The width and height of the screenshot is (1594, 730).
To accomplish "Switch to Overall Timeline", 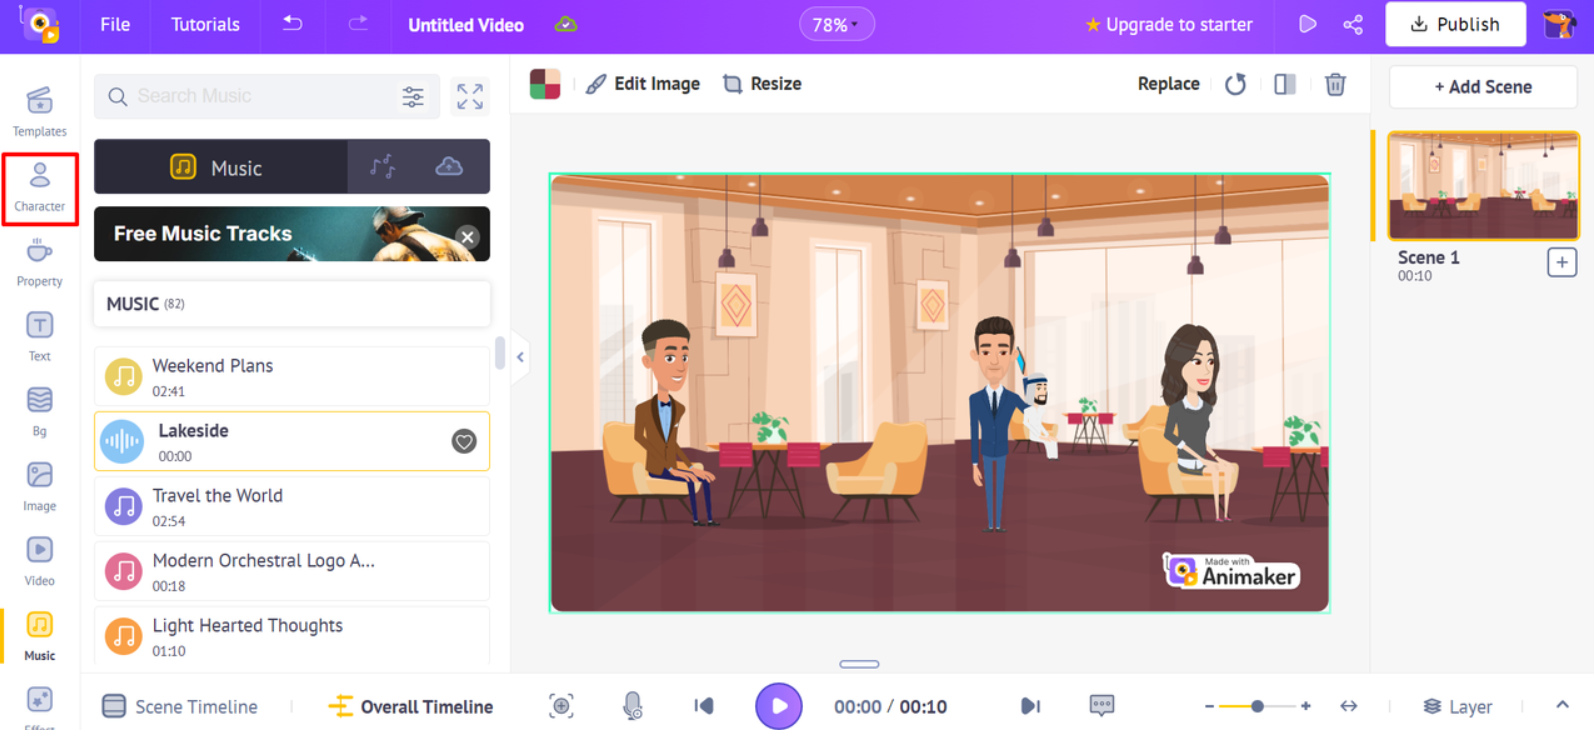I will point(411,707).
